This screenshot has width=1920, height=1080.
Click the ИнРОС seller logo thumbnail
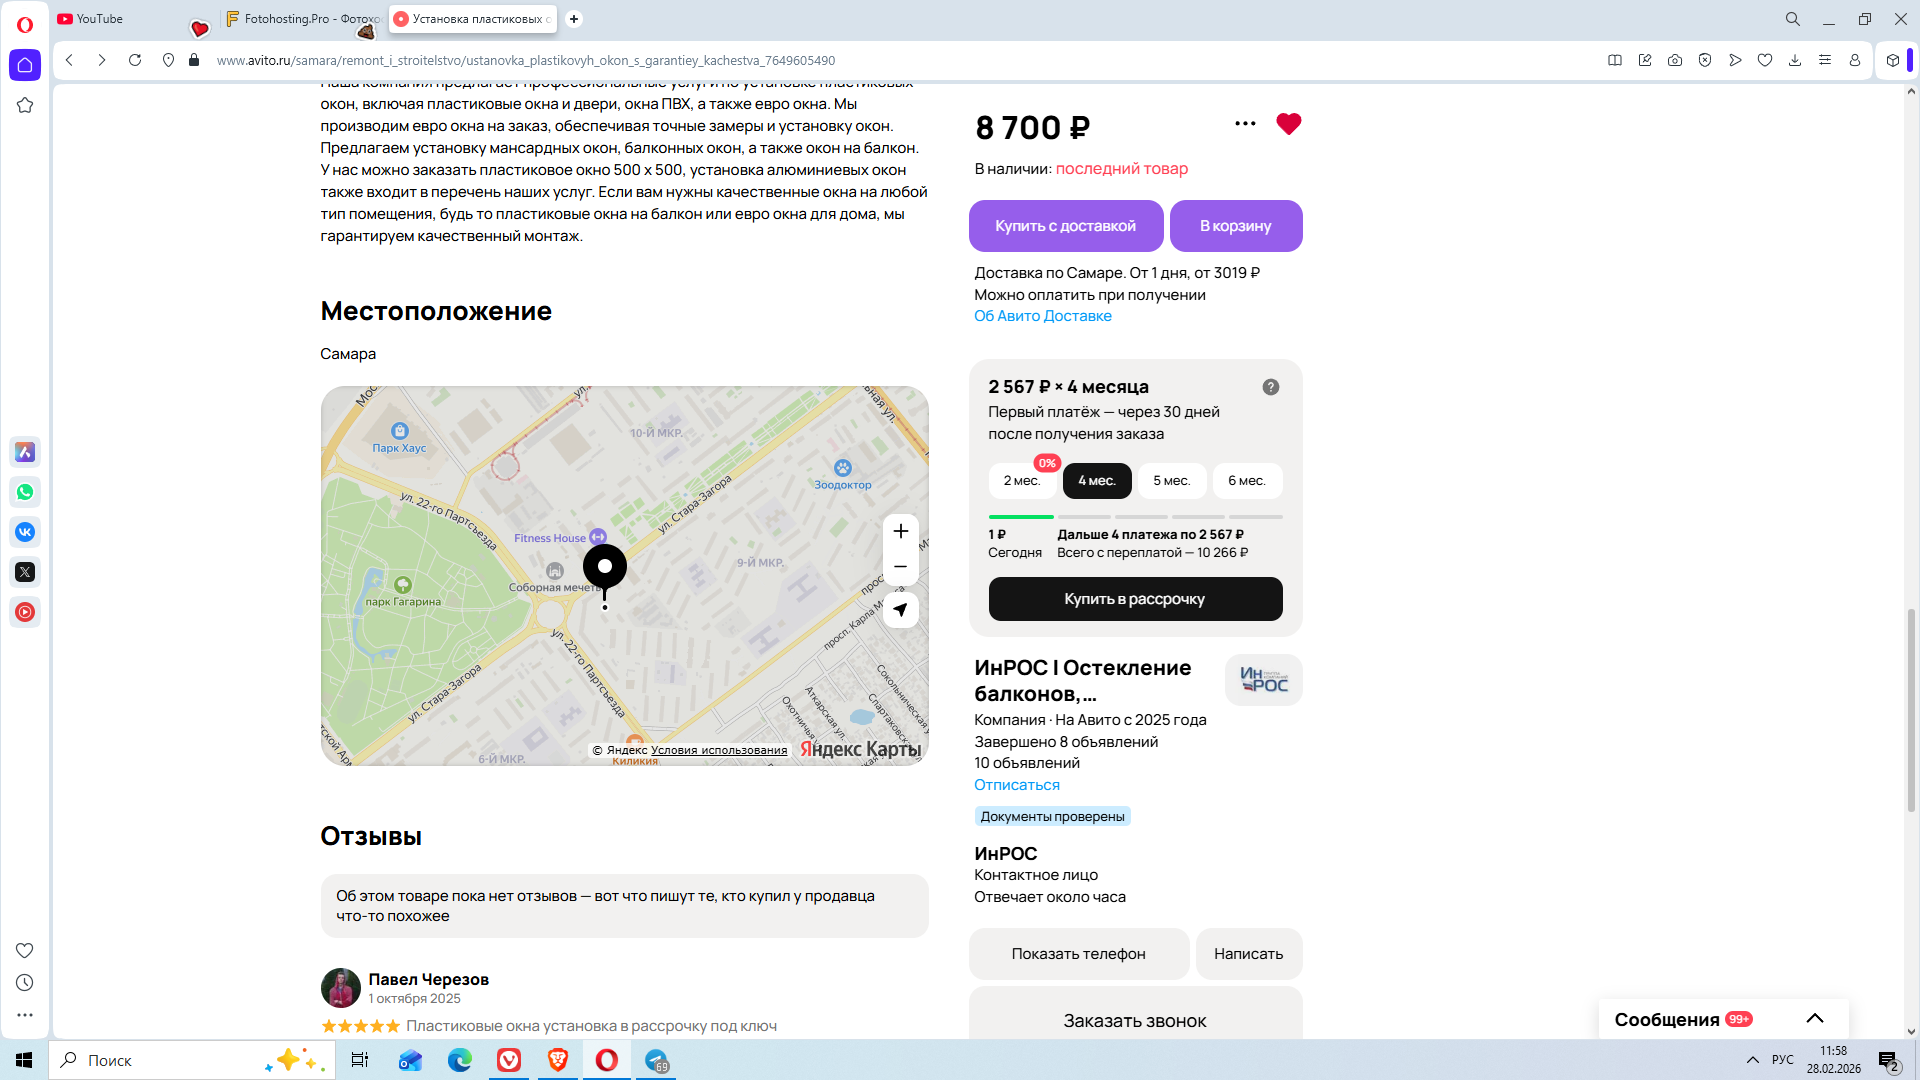click(1263, 680)
